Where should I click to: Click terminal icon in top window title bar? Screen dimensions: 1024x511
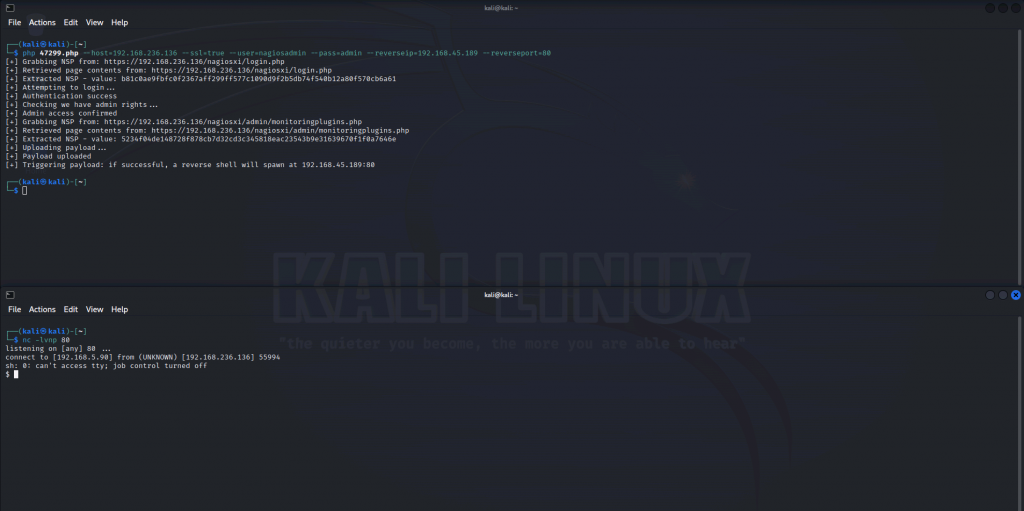coord(10,8)
